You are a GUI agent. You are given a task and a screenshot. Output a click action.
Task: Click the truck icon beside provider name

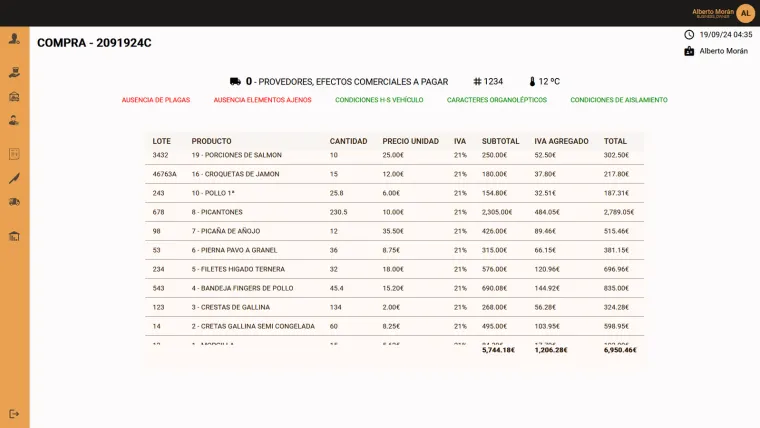pos(235,81)
